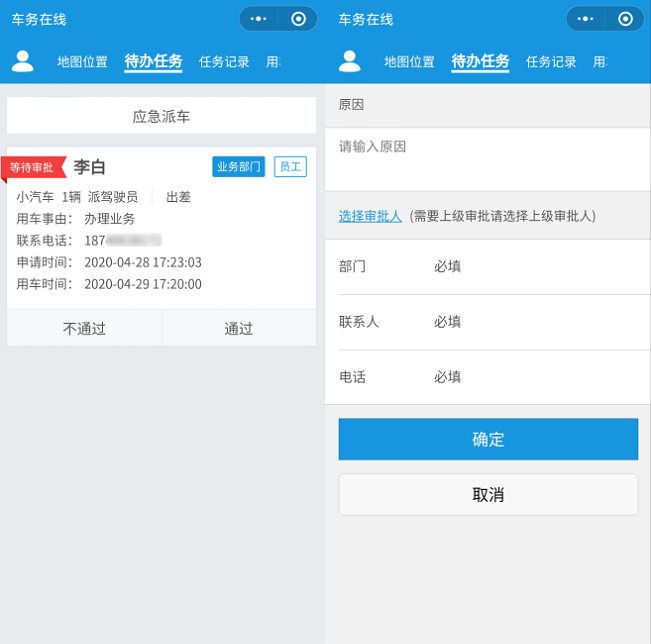The width and height of the screenshot is (651, 644).
Task: Open the three-dots menu in right screen header
Action: click(585, 19)
